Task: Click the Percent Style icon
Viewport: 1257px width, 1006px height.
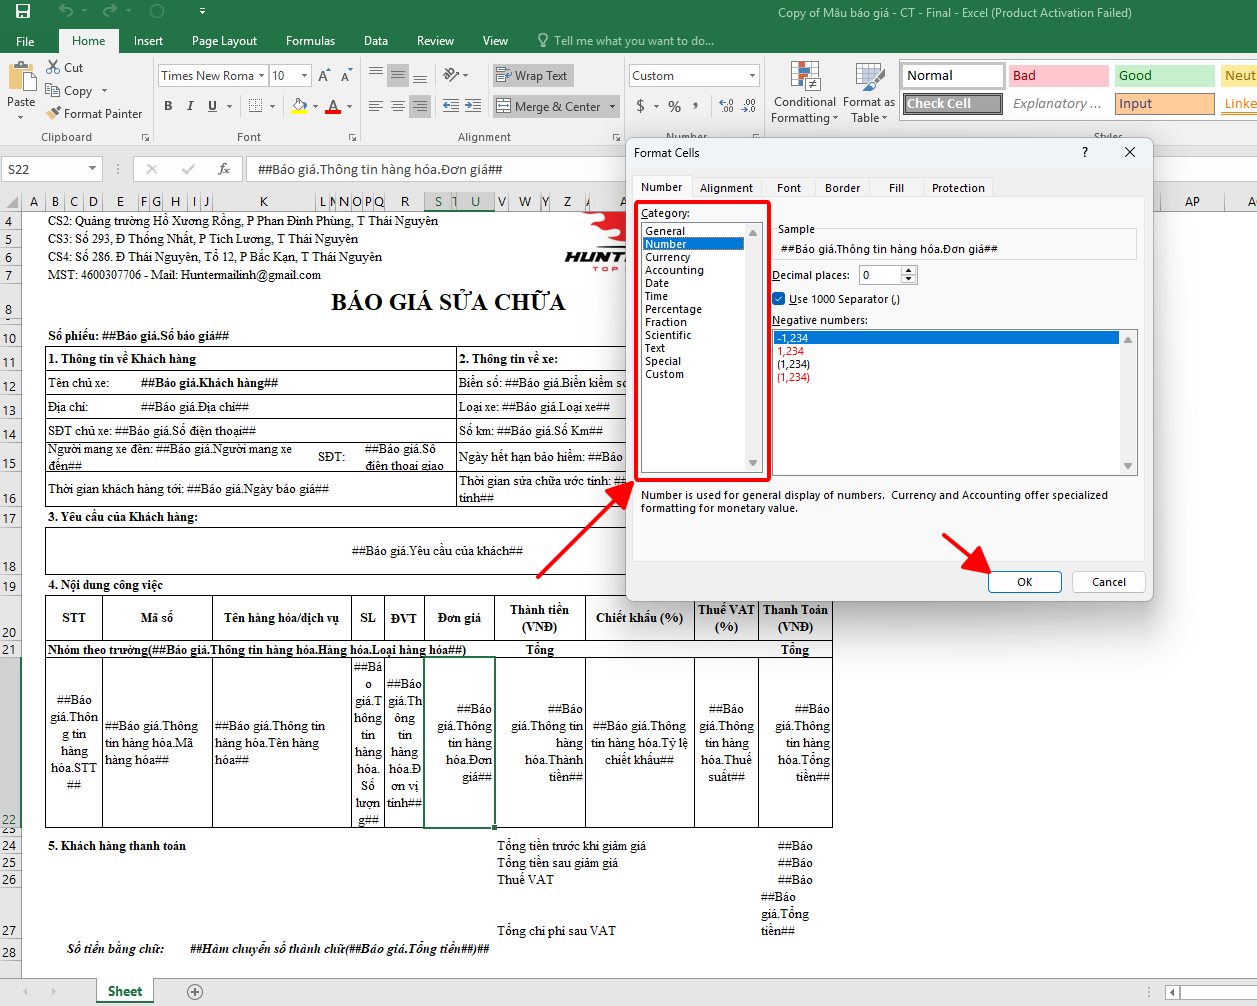Action: 675,106
